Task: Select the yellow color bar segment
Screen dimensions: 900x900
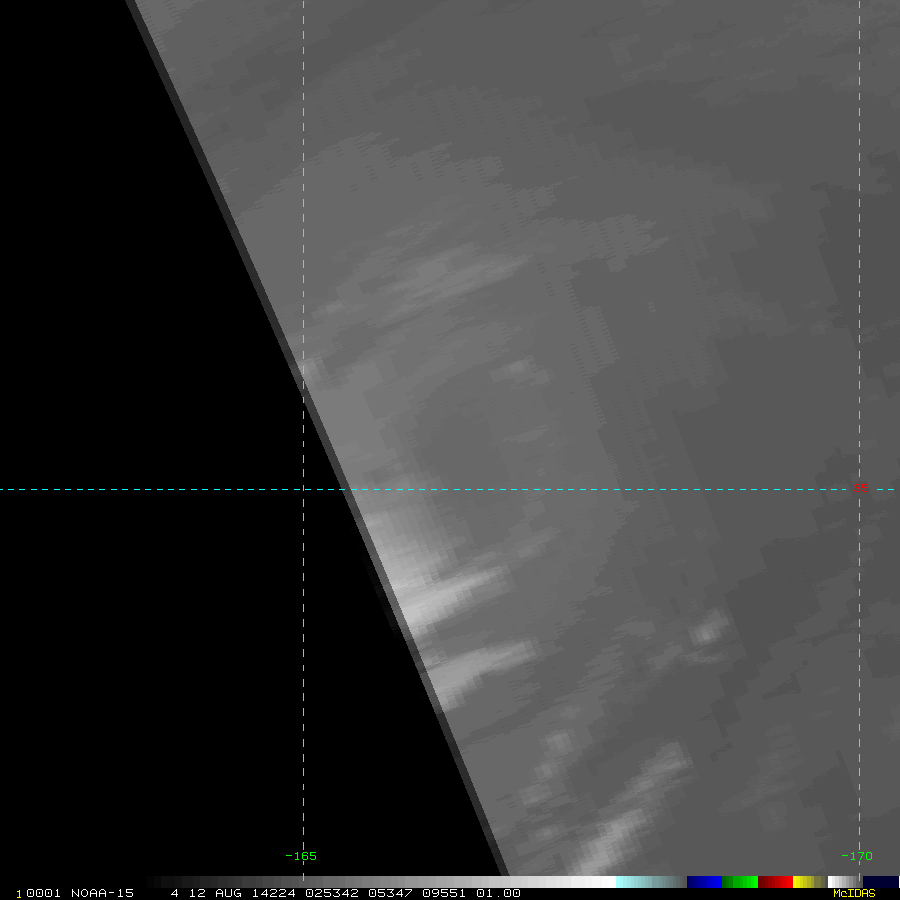Action: coord(803,882)
